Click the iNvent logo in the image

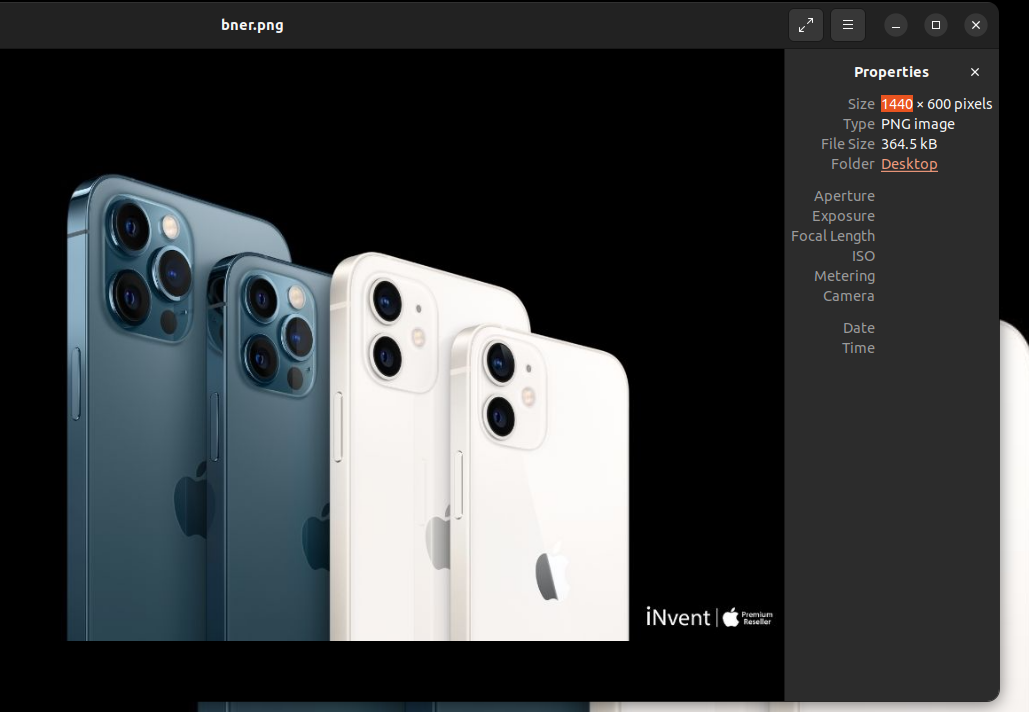coord(678,617)
